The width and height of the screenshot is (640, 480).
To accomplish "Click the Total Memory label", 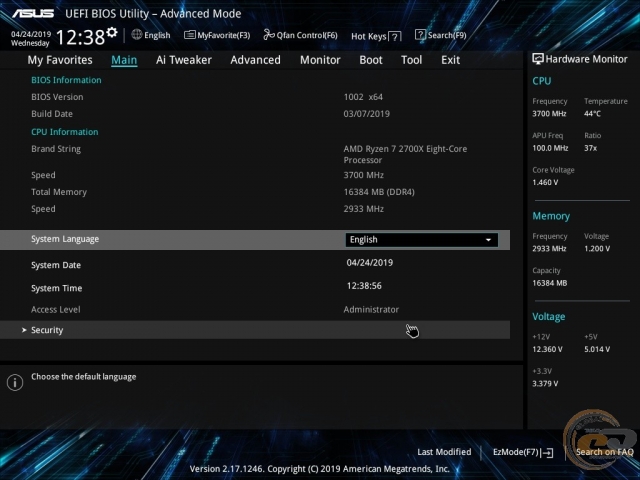I will point(59,192).
